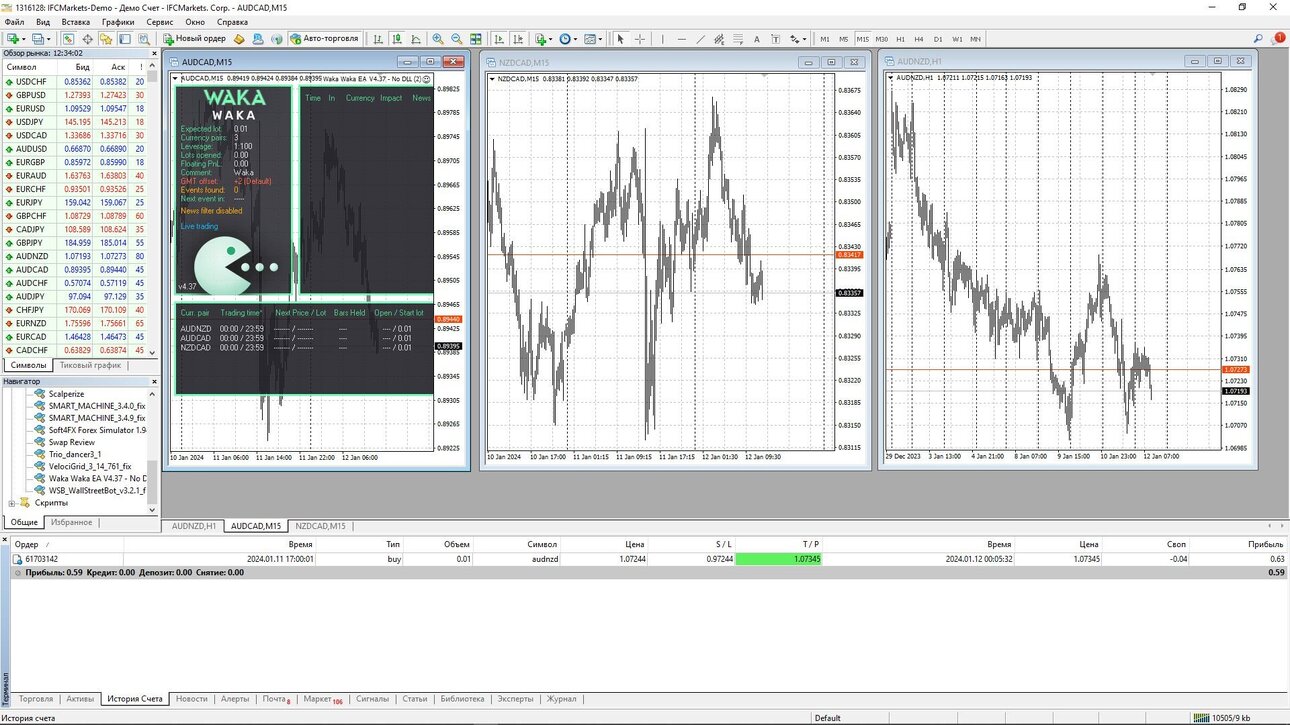Open the Strategy Tester magnifier icon
The width and height of the screenshot is (1290, 725).
click(145, 39)
